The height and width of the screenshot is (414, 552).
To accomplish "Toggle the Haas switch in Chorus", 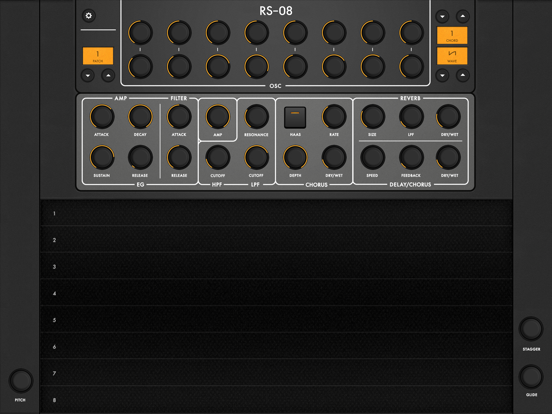I will point(295,117).
